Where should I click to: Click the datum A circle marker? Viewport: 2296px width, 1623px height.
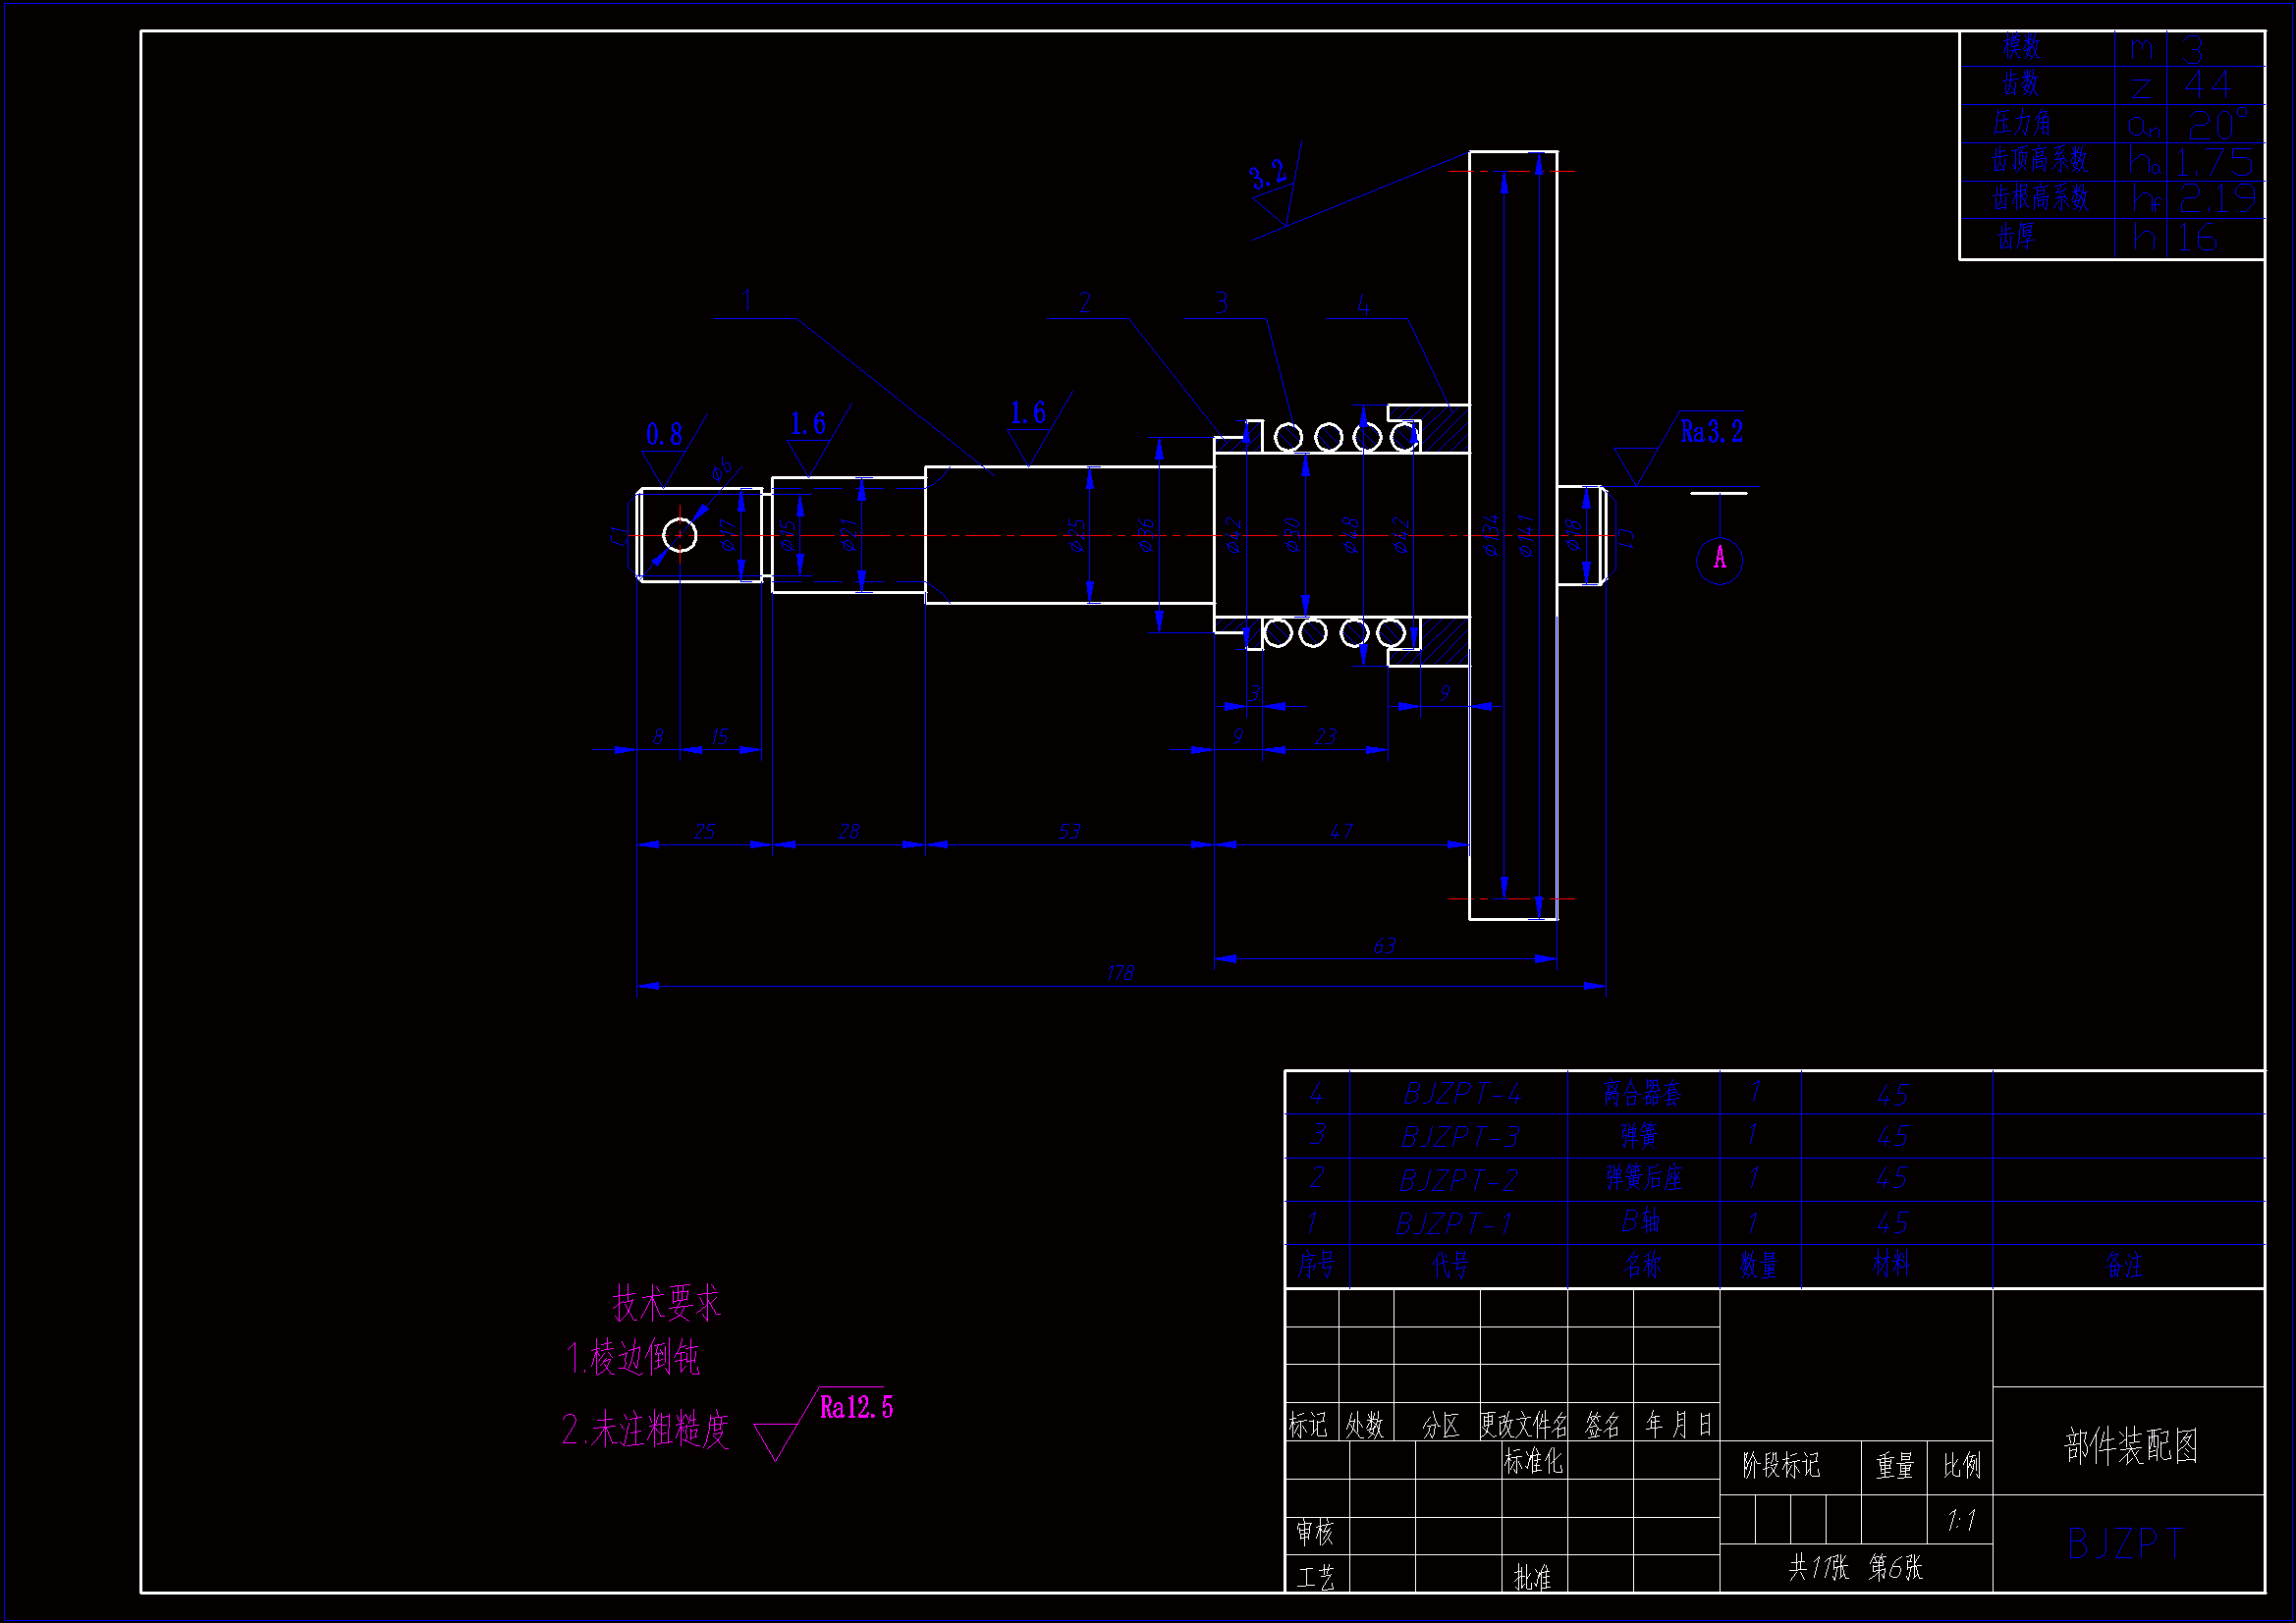click(1719, 559)
